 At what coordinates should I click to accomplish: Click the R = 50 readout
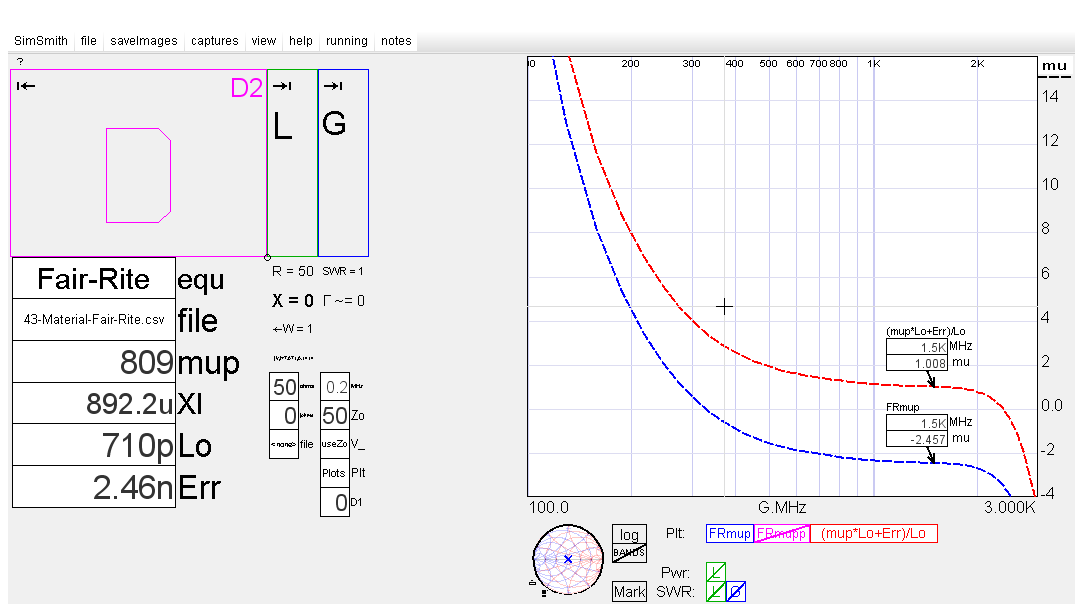(x=293, y=271)
